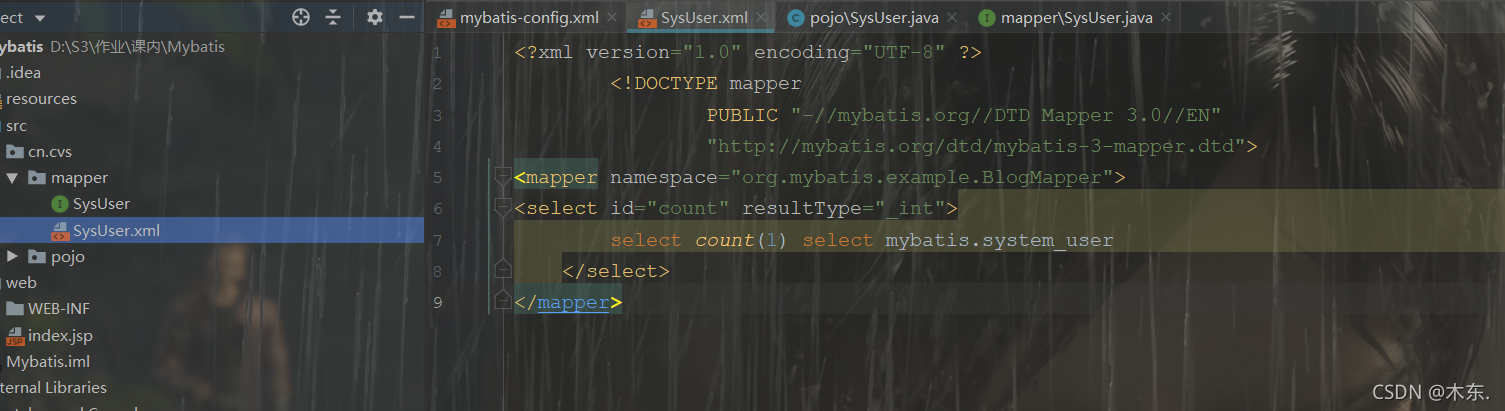The width and height of the screenshot is (1505, 411).
Task: Click line number 7 in the gutter
Action: tap(437, 240)
